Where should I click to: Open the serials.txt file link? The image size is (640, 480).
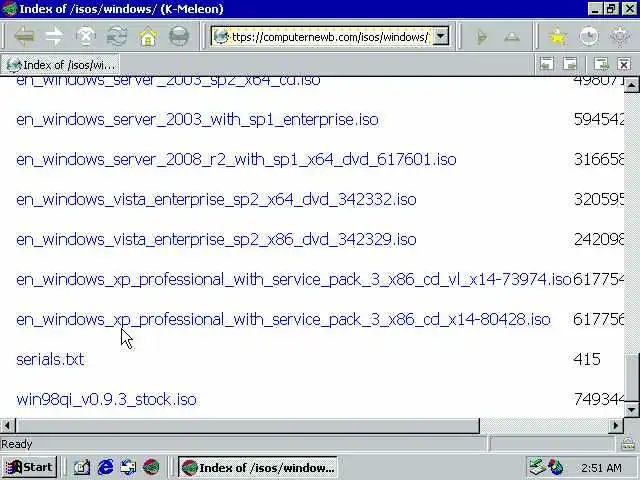[50, 360]
